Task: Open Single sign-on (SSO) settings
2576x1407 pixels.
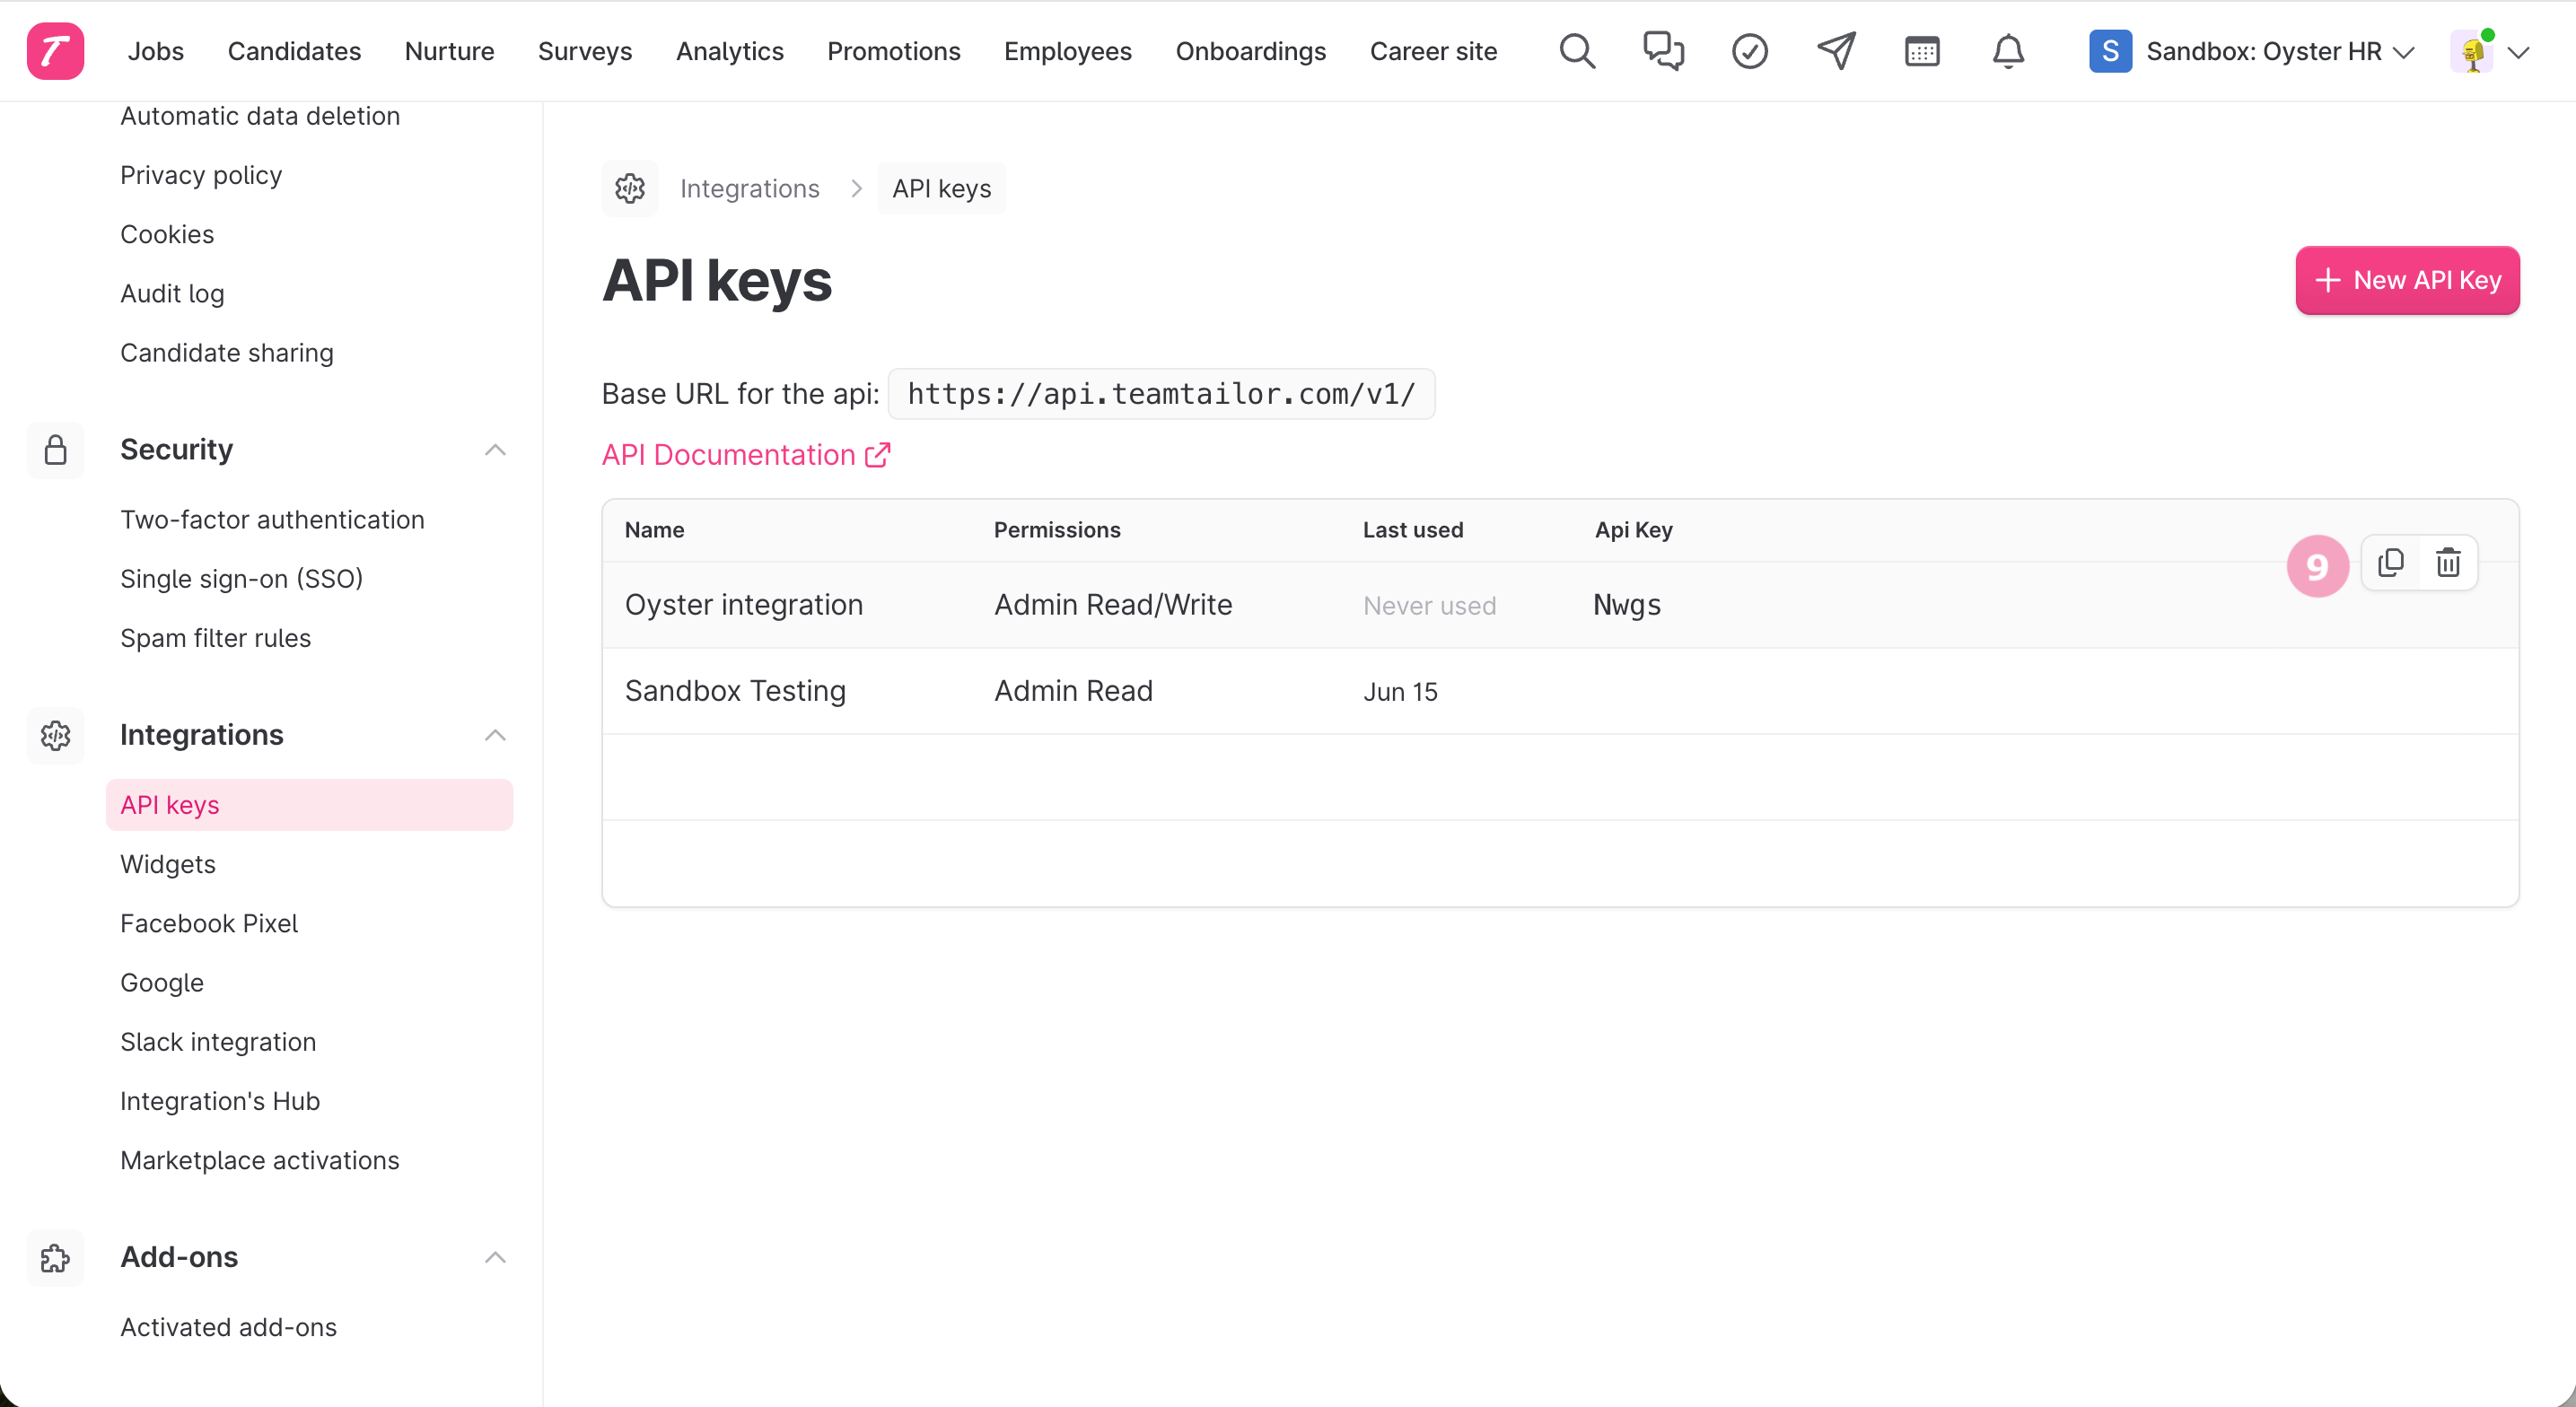Action: (x=241, y=578)
